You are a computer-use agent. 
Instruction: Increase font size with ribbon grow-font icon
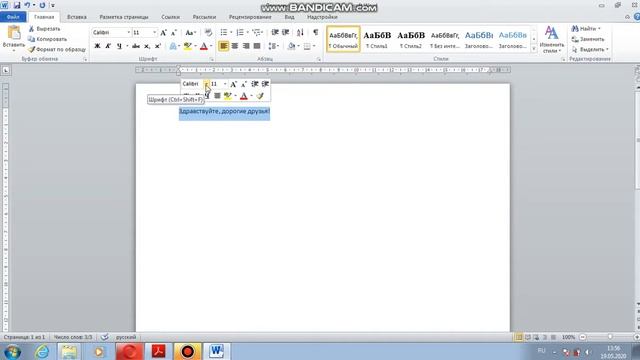click(163, 33)
